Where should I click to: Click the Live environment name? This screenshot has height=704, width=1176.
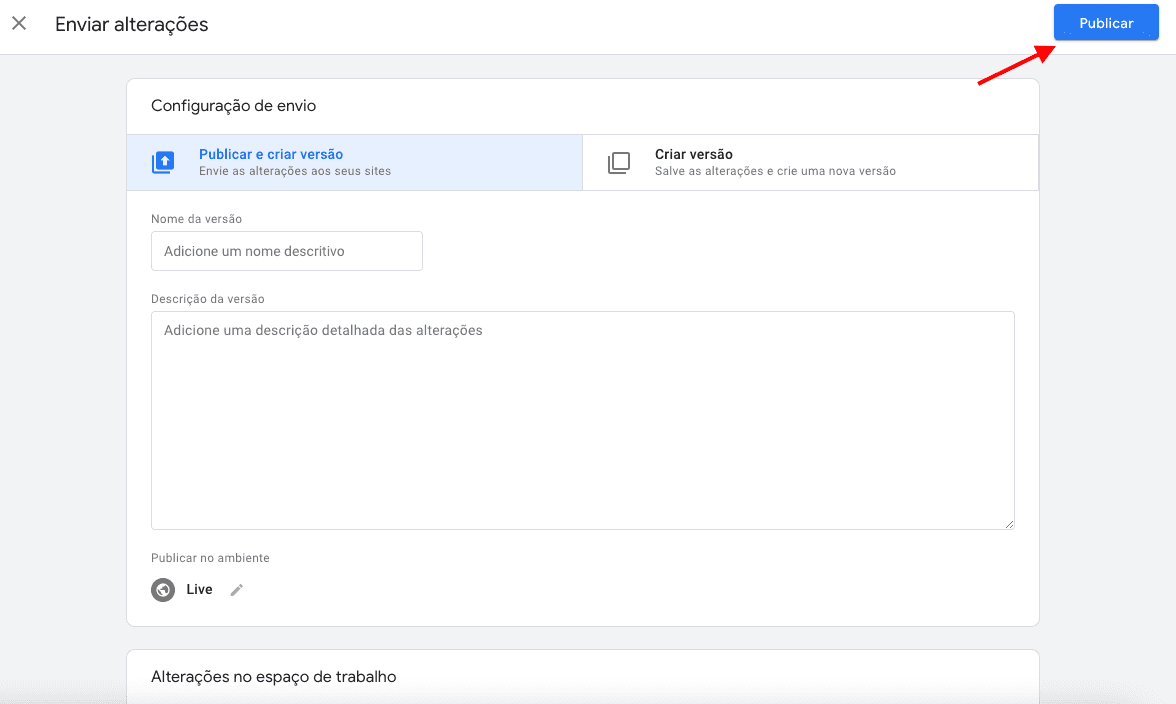(199, 590)
